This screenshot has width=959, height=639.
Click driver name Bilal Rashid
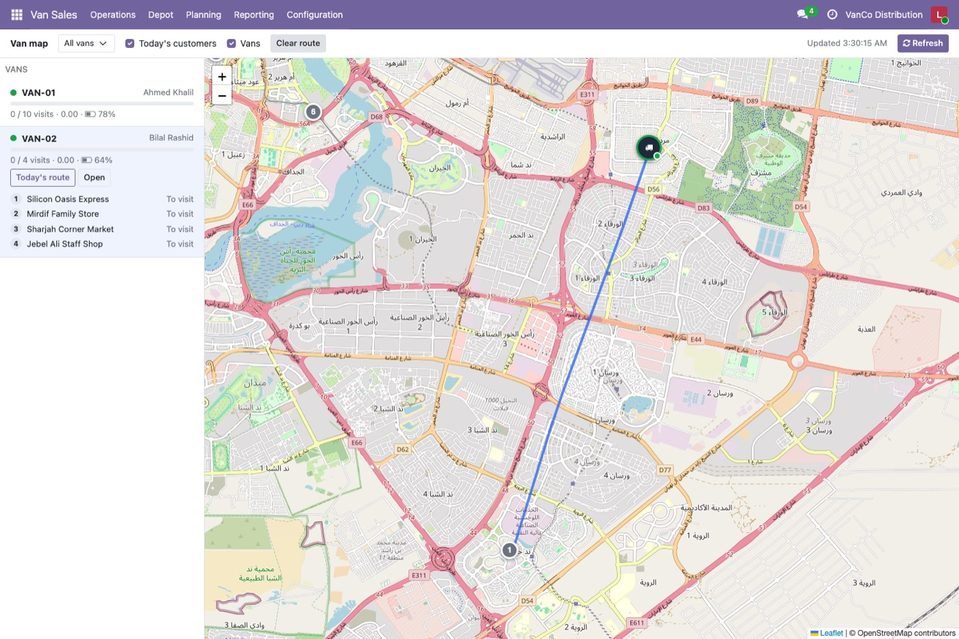pyautogui.click(x=171, y=138)
